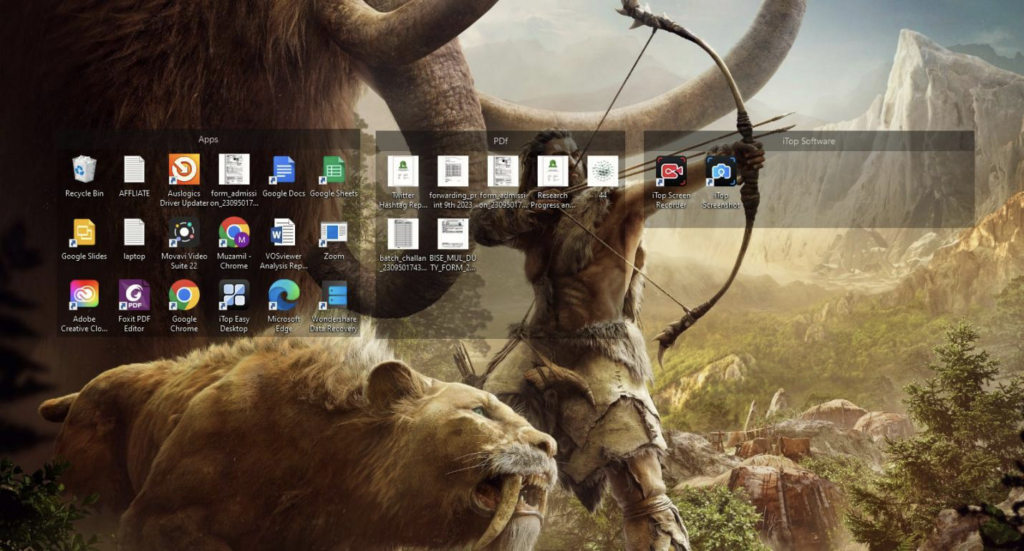The image size is (1024, 551).
Task: Click the iTop Software box title
Action: [x=808, y=141]
